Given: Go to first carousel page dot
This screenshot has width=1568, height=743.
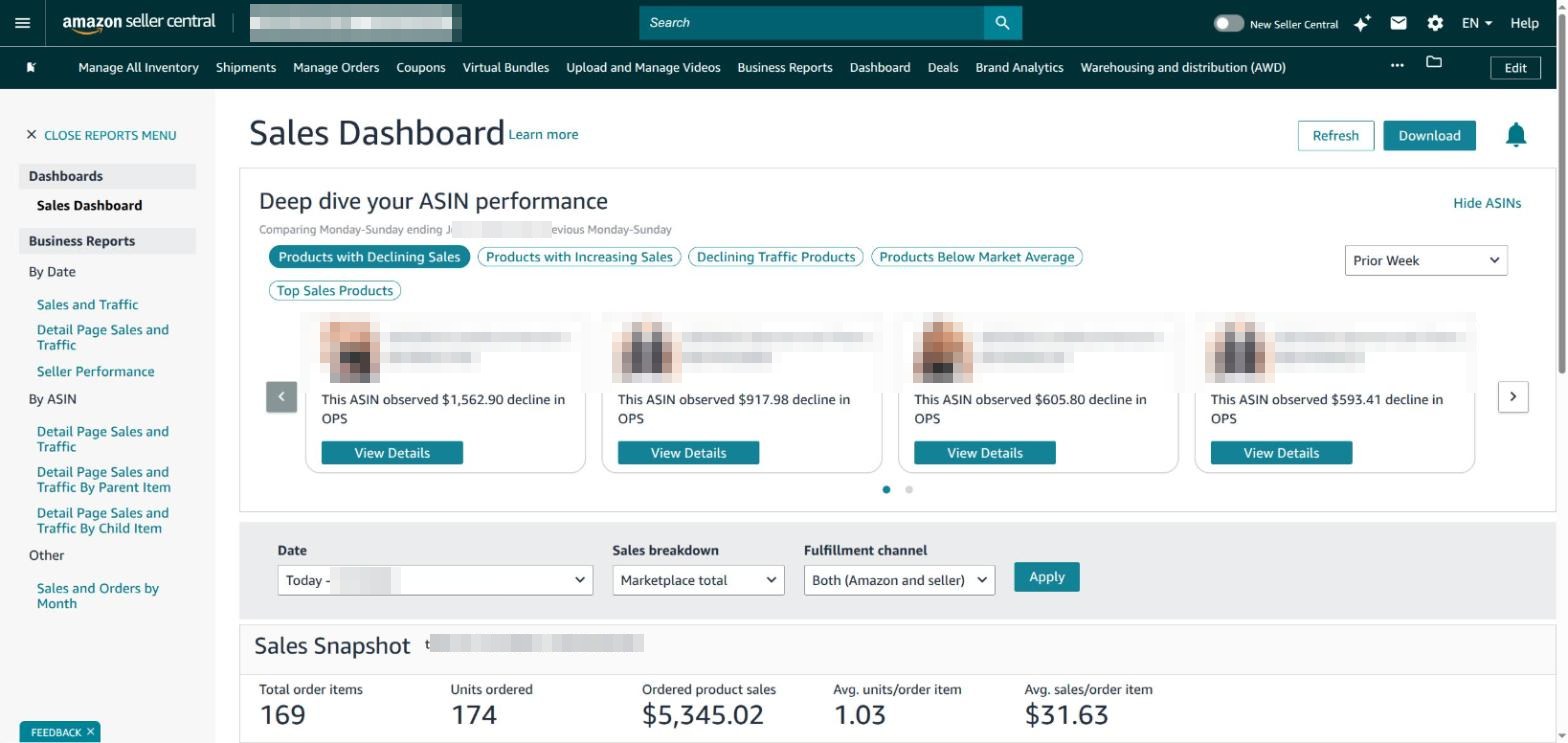Looking at the screenshot, I should [886, 490].
